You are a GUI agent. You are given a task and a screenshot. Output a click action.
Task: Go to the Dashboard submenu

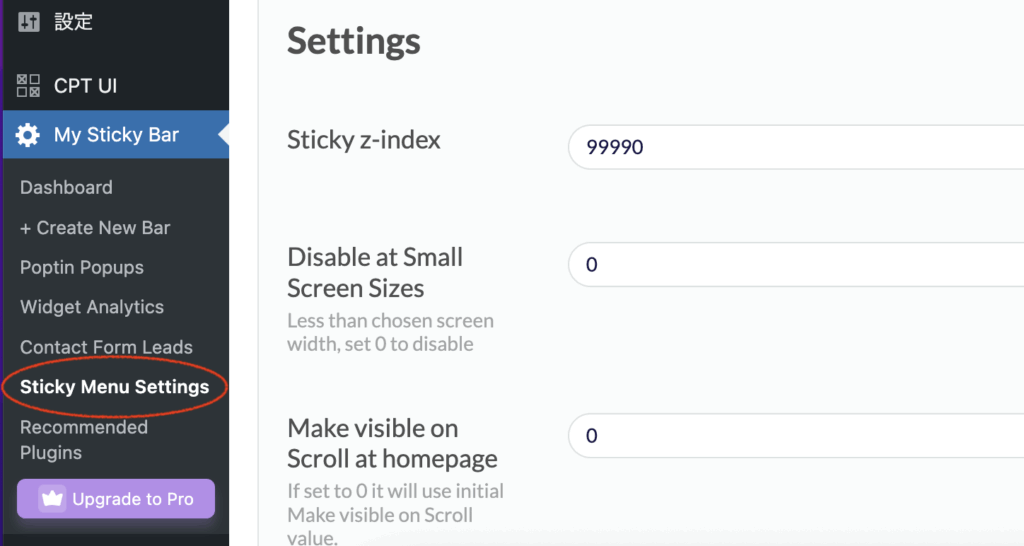[67, 187]
